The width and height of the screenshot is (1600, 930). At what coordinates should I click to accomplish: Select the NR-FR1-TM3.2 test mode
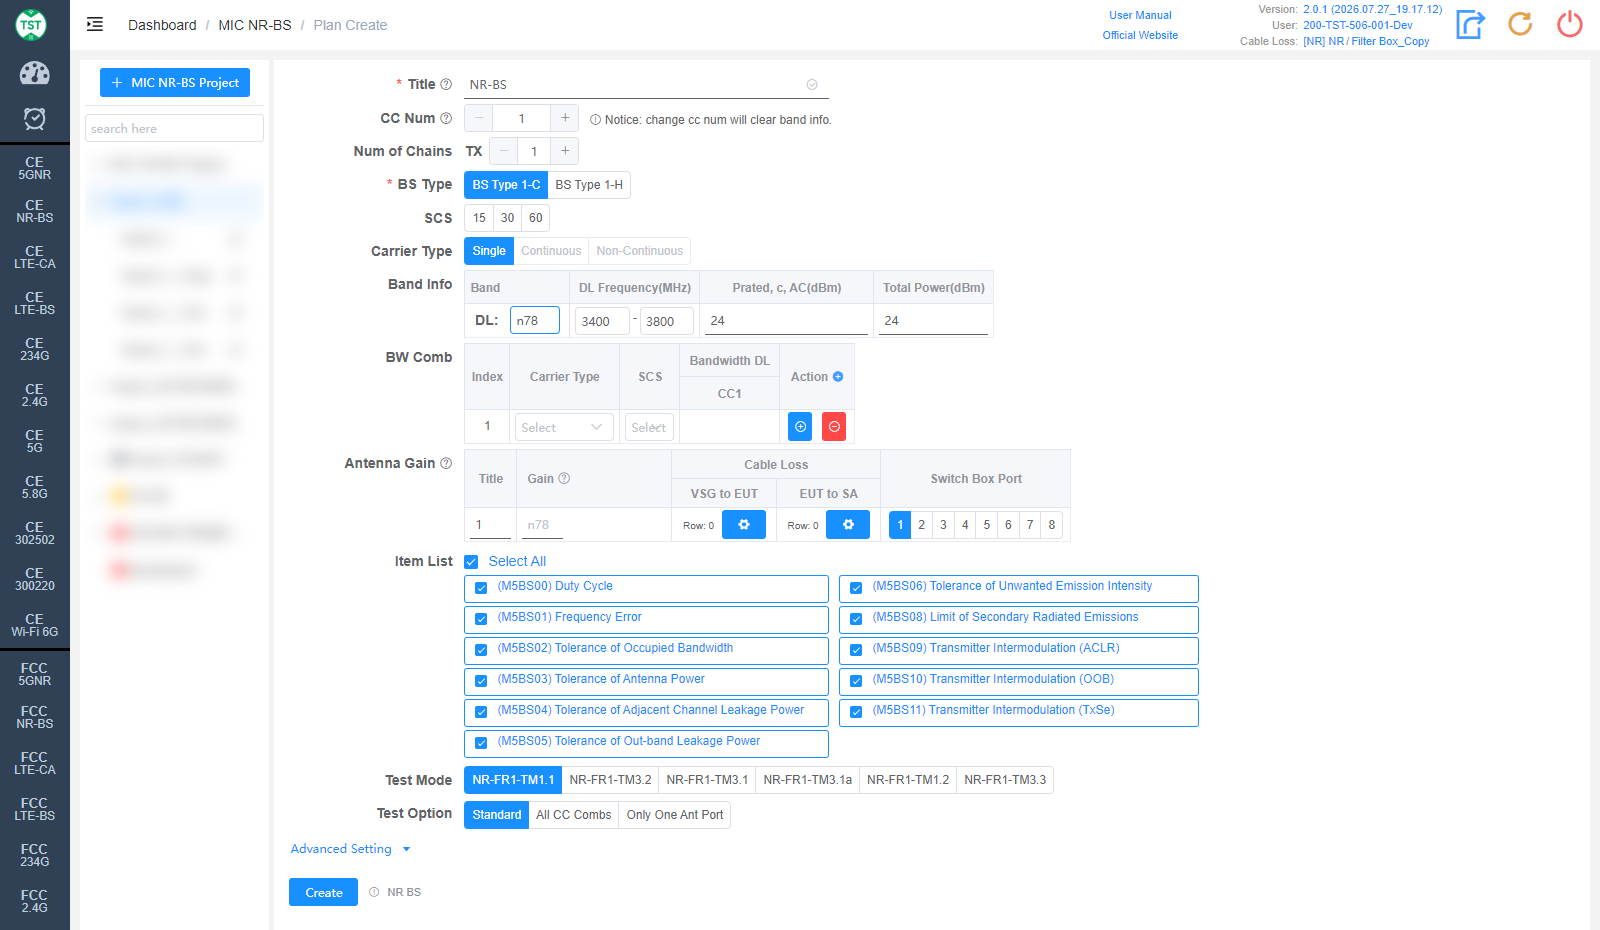610,780
